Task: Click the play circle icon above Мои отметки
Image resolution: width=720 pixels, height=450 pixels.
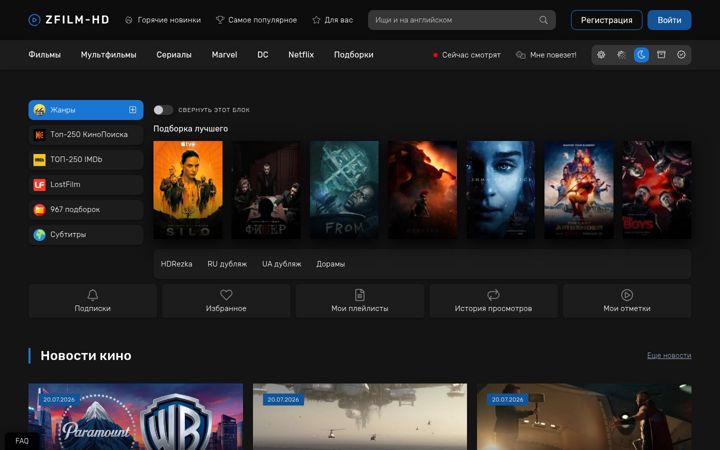Action: 627,295
